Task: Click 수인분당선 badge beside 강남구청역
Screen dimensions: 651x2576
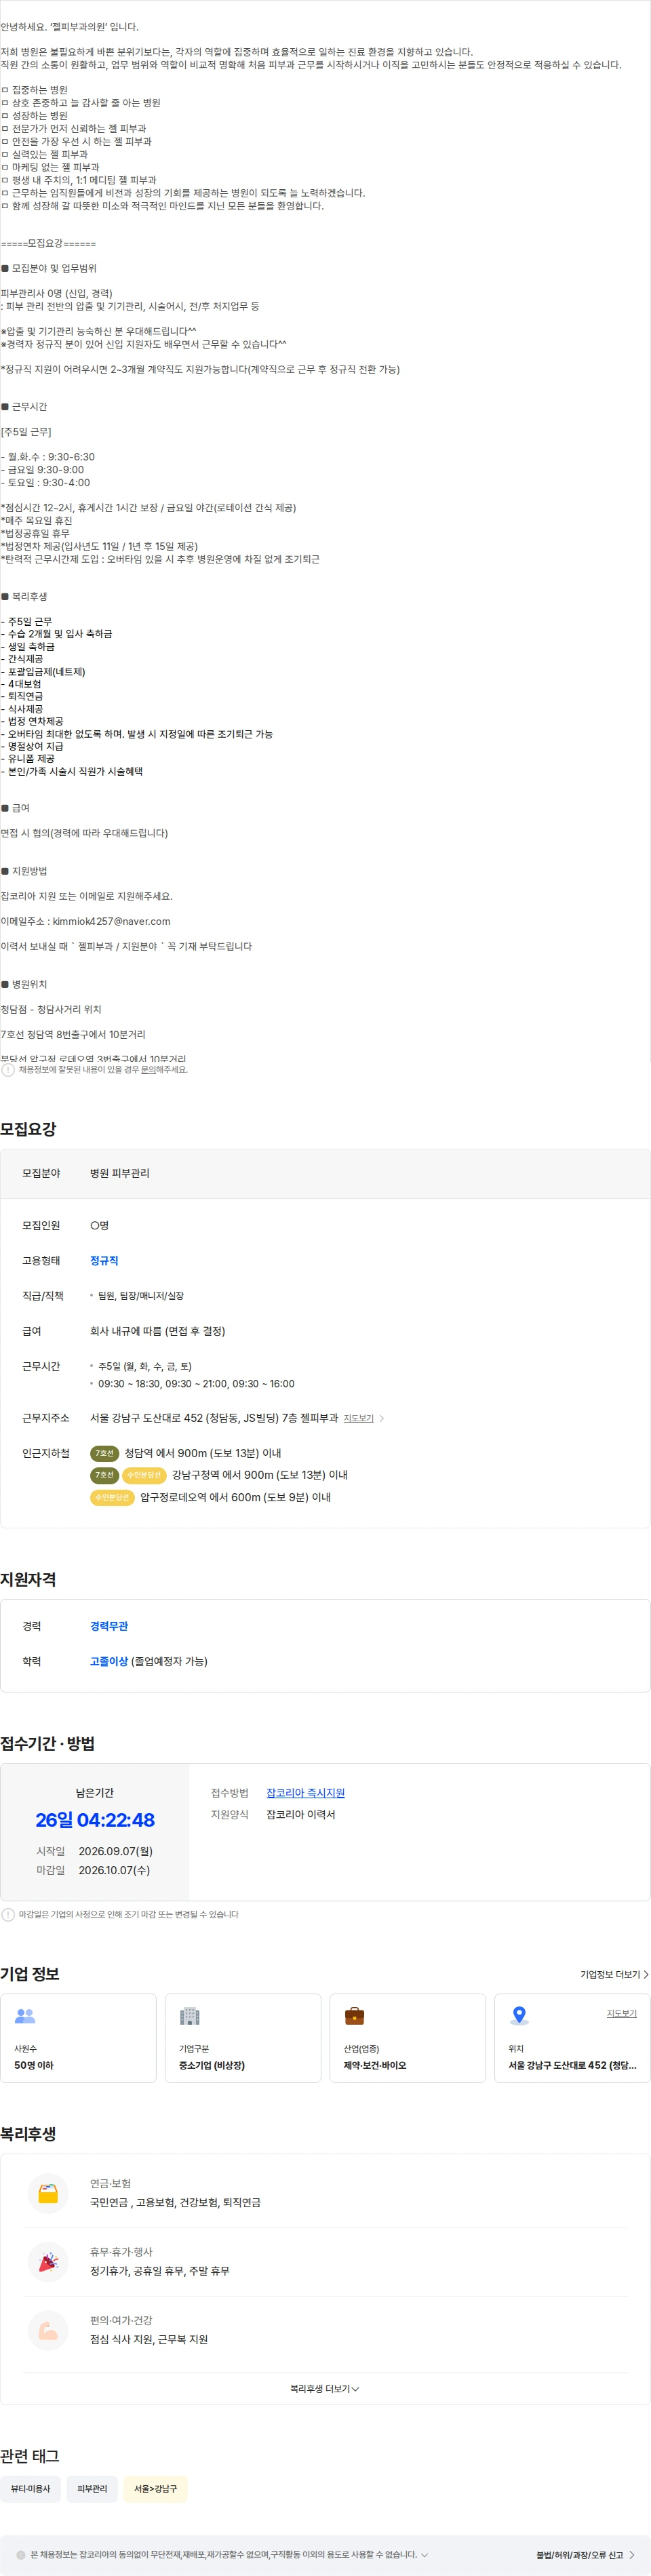Action: click(x=145, y=1475)
